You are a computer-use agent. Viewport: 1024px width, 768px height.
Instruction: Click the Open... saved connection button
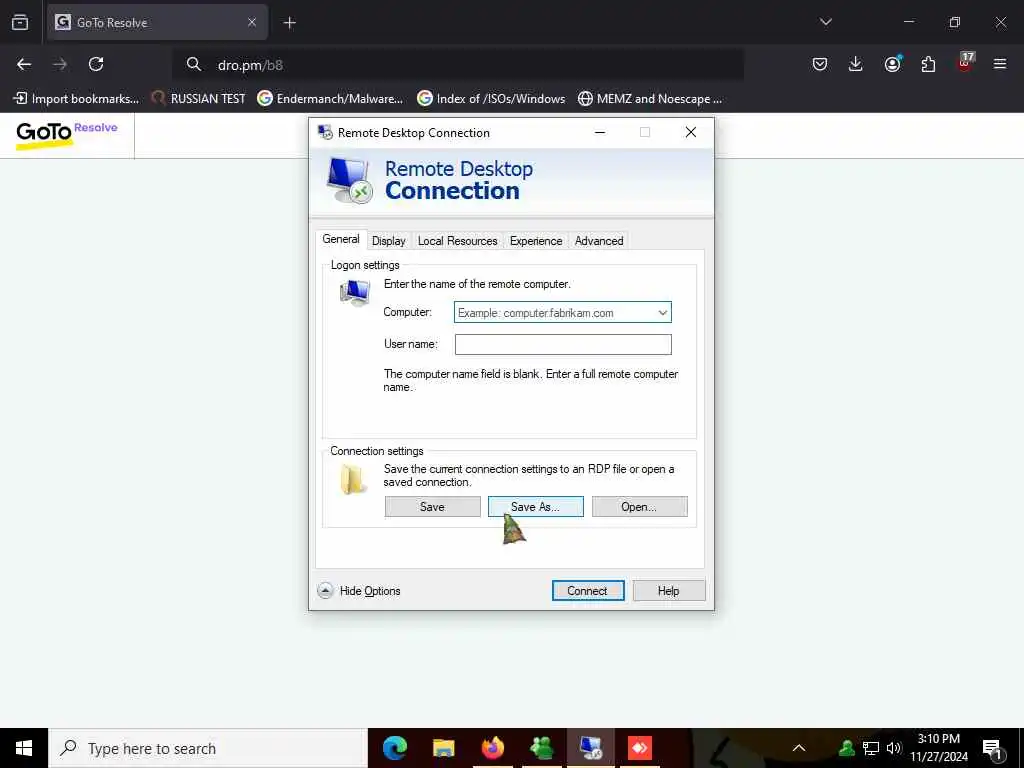[x=639, y=507]
